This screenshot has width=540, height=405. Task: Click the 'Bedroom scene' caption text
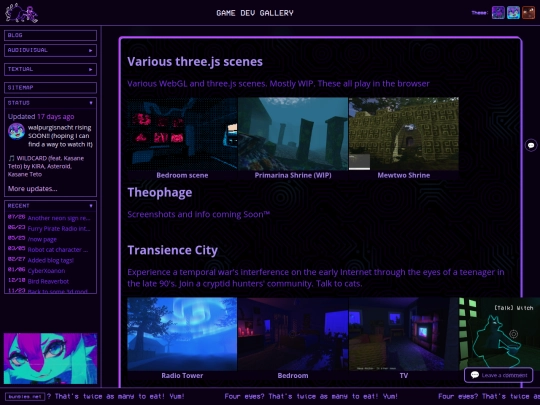coord(182,175)
